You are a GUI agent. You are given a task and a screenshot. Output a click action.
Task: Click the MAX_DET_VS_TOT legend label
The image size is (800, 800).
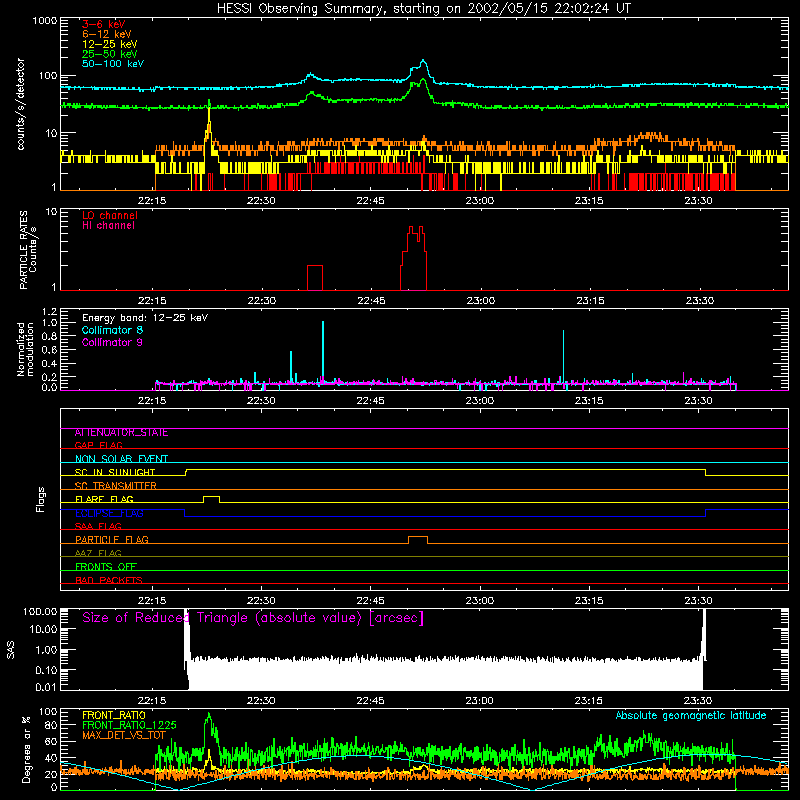[123, 735]
